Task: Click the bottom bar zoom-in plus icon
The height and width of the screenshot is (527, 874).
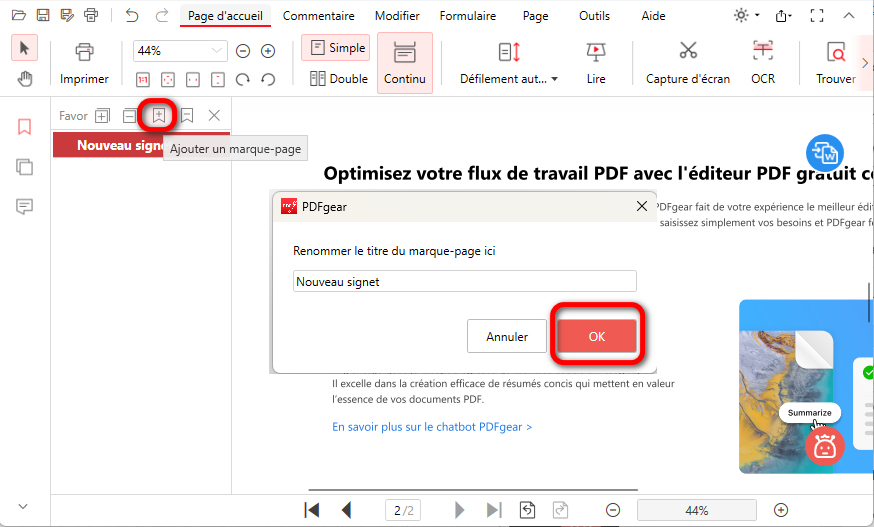Action: pyautogui.click(x=781, y=510)
